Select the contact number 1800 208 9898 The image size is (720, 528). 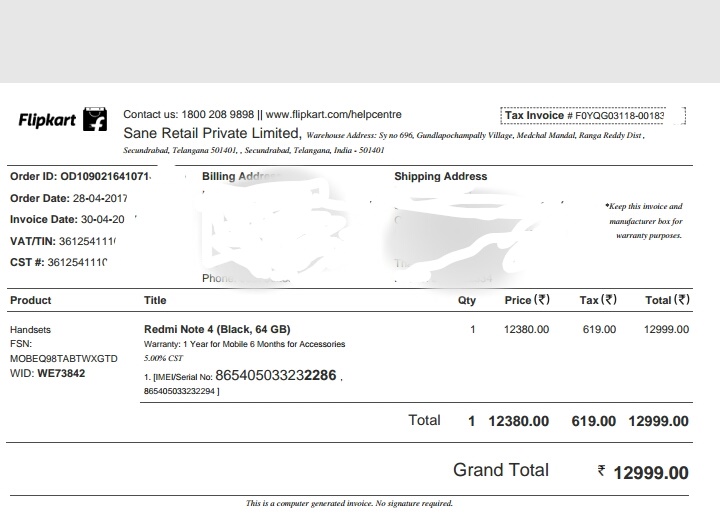coord(217,114)
